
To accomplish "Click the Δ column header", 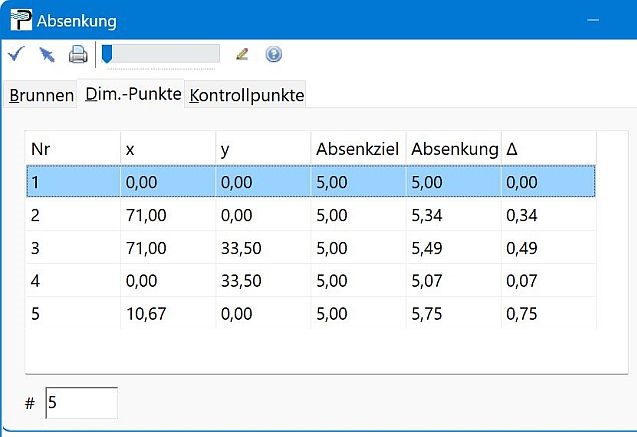I will pyautogui.click(x=548, y=149).
